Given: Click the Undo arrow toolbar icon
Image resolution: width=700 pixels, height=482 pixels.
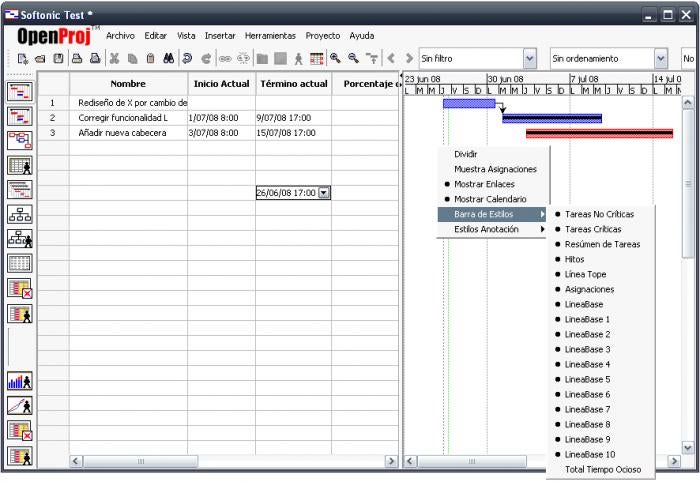Looking at the screenshot, I should 187,58.
